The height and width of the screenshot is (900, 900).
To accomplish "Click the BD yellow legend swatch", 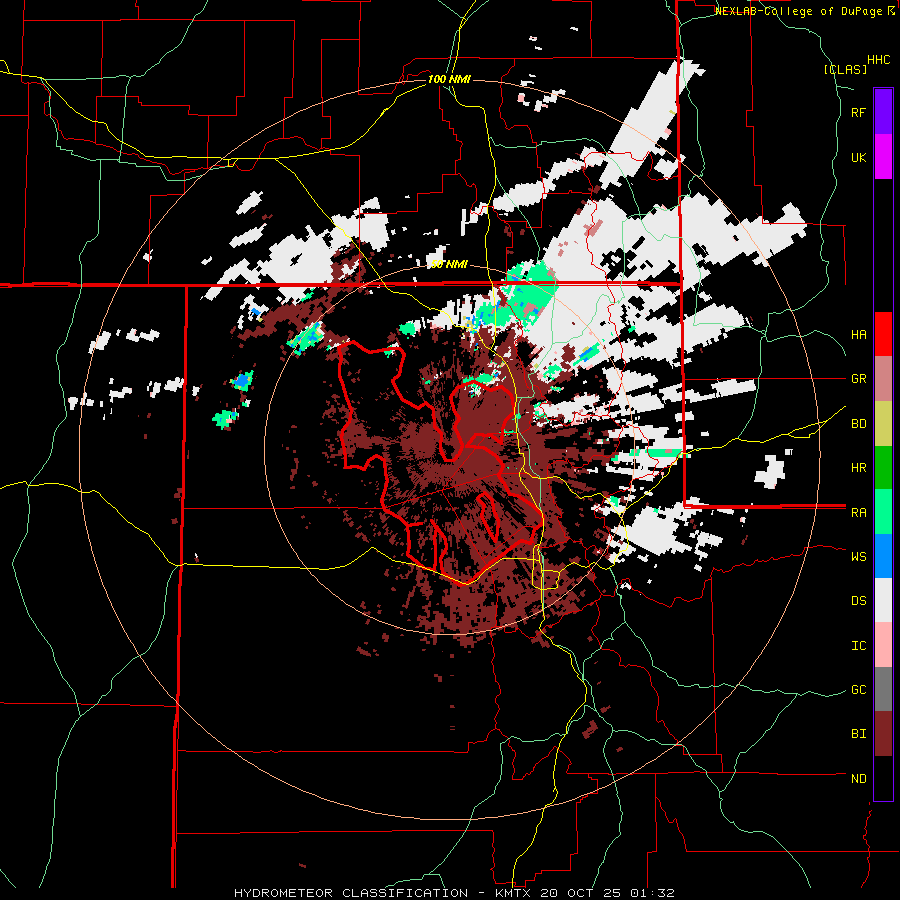I will click(883, 424).
